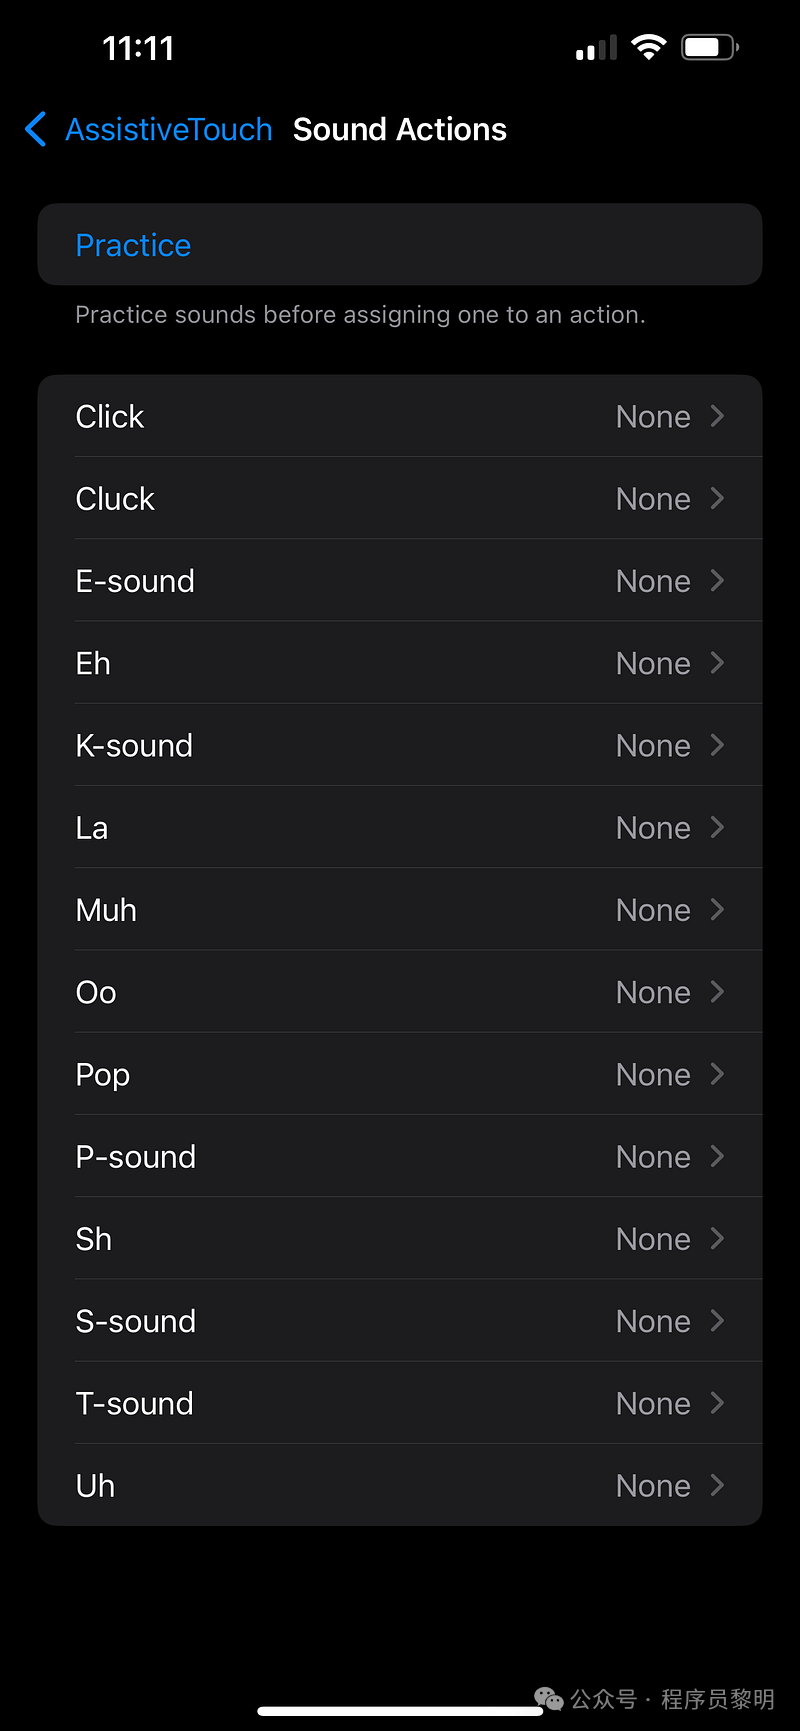The height and width of the screenshot is (1731, 800).
Task: Open the S-sound action row
Action: tap(400, 1320)
